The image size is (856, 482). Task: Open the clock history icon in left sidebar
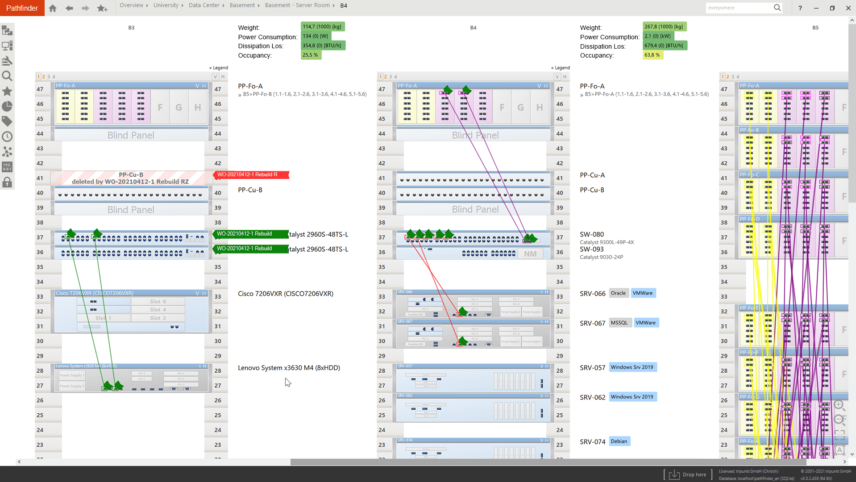point(7,136)
